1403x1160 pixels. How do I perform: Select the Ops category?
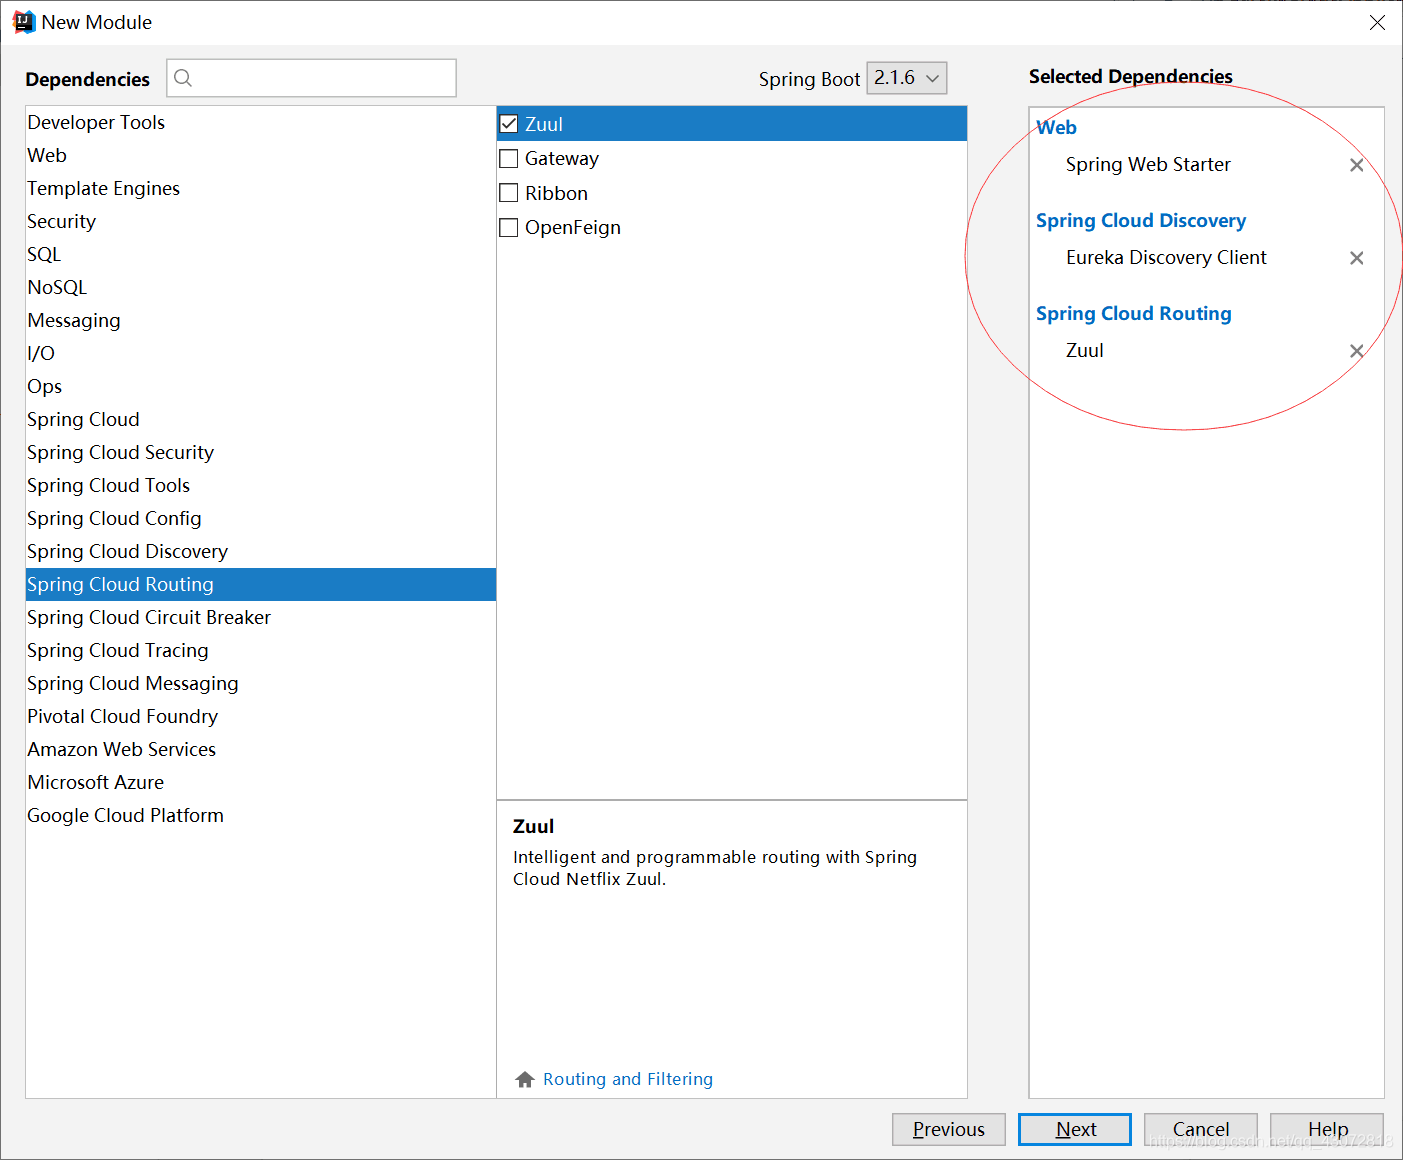click(261, 386)
